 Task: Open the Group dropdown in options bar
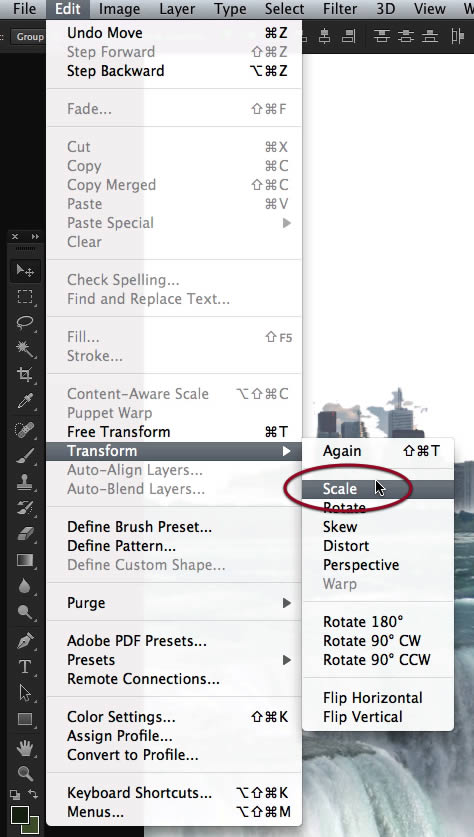28,36
